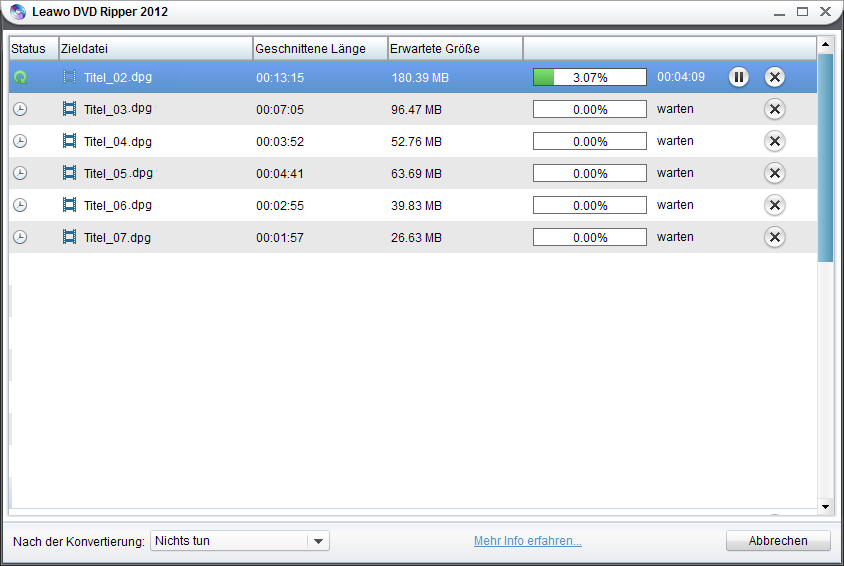Click the waiting clock icon for Titel_07.dpg

[20, 237]
